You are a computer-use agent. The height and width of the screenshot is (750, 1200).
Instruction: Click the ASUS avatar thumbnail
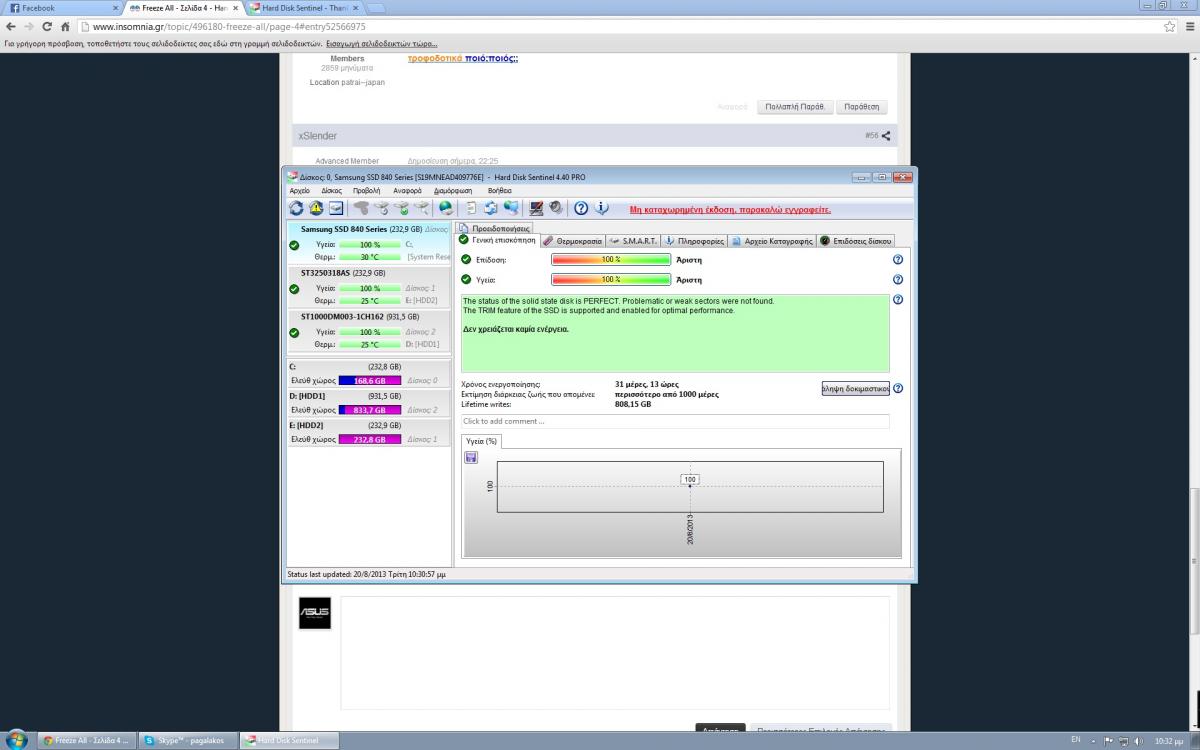315,614
